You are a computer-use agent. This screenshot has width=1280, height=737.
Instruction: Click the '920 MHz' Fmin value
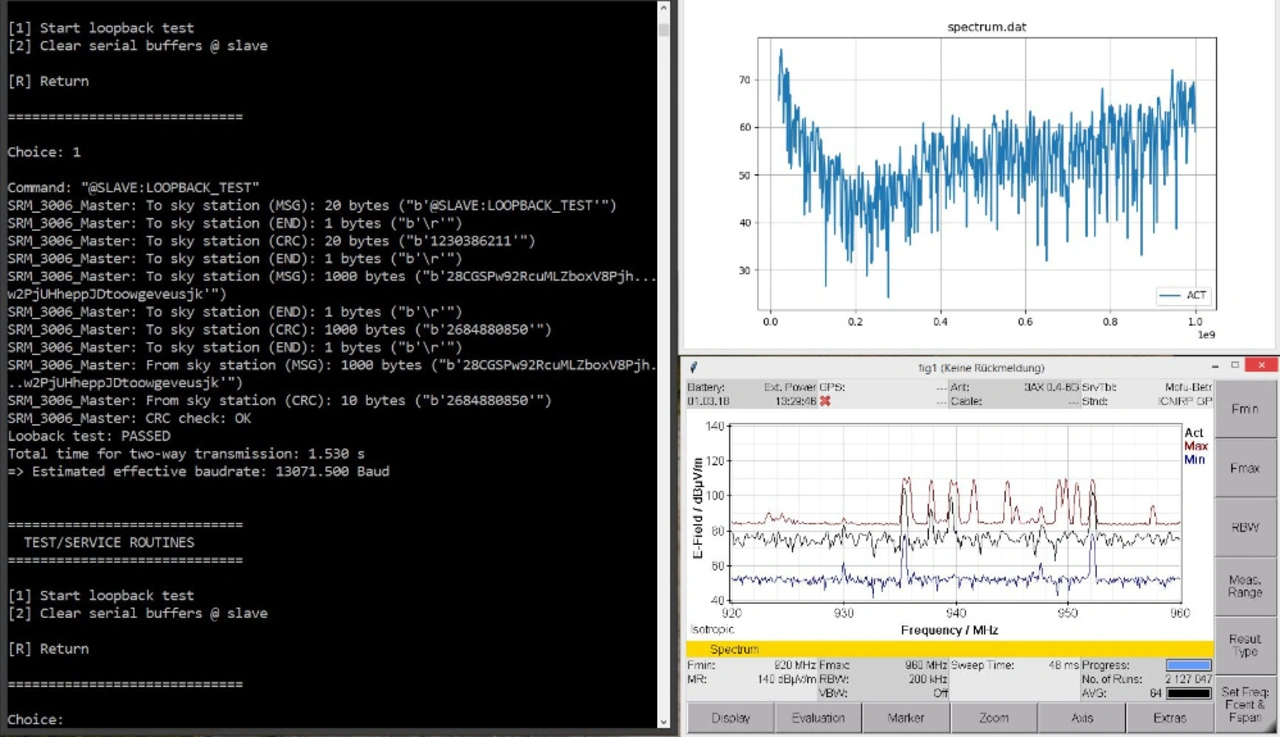pyautogui.click(x=797, y=665)
